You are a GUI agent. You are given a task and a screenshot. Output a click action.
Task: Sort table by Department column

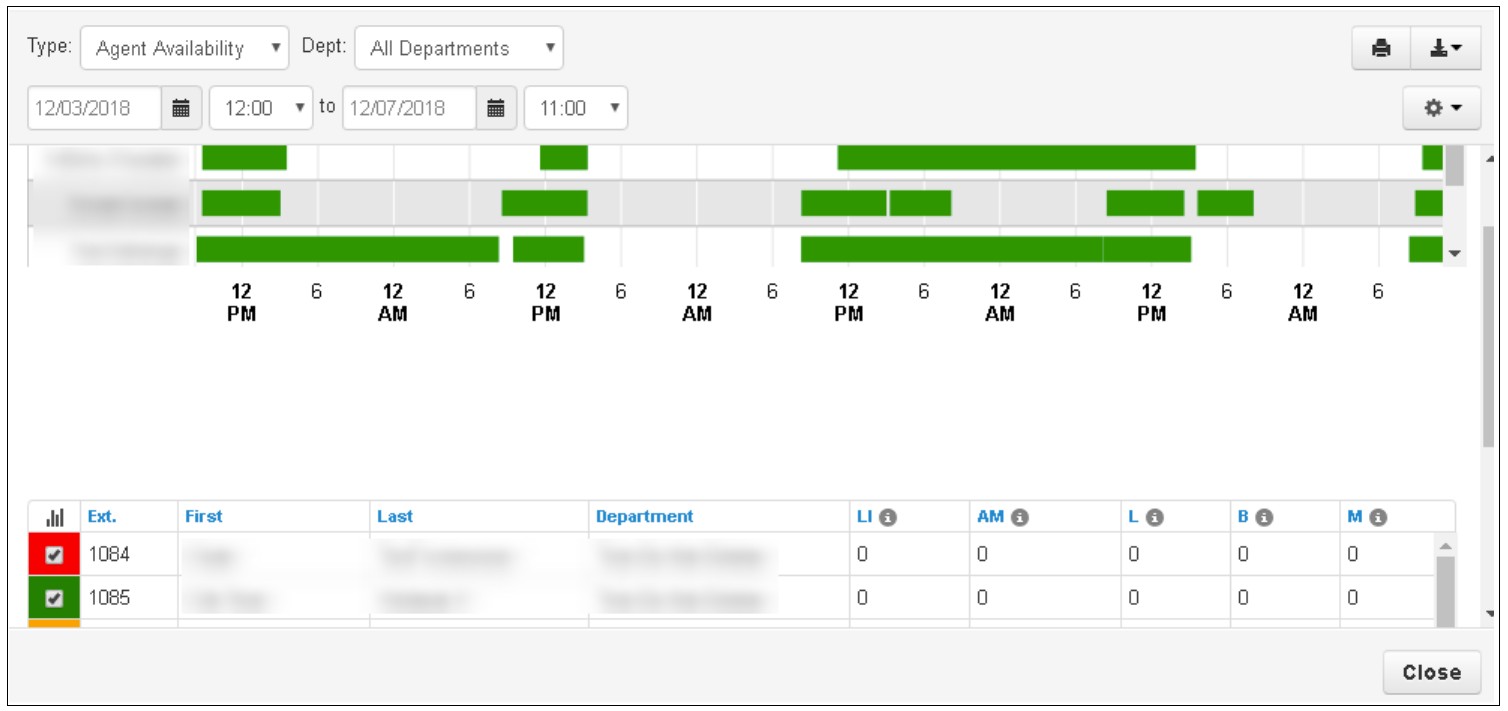(645, 517)
